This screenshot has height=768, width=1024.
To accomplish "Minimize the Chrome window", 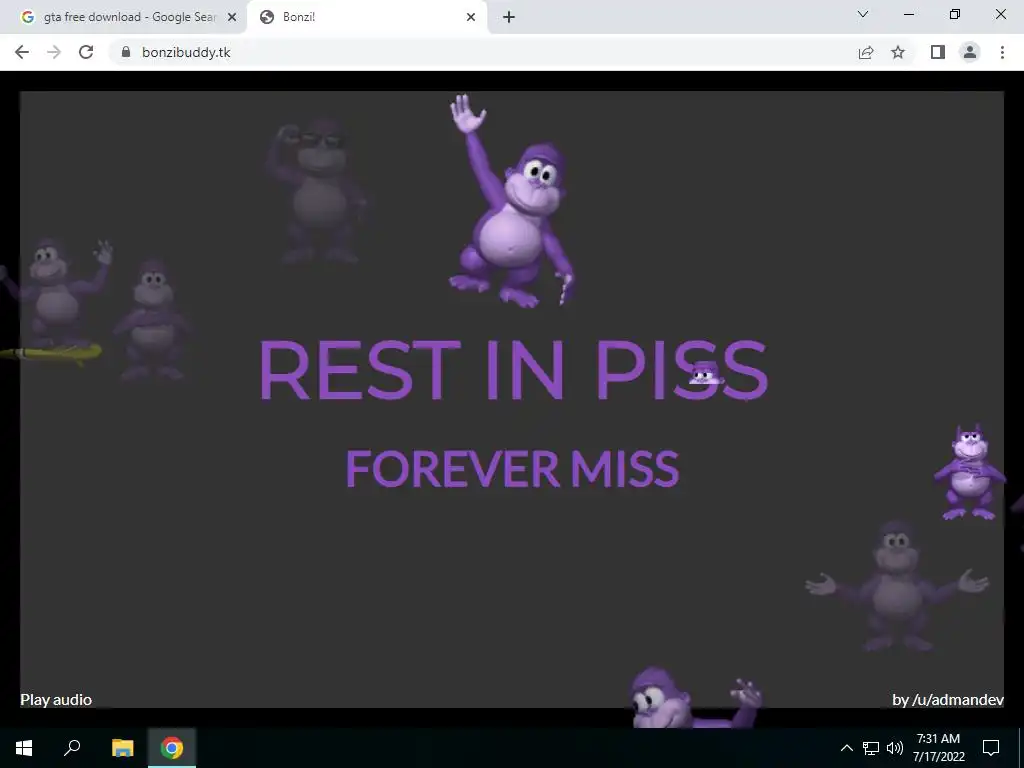I will tap(908, 14).
